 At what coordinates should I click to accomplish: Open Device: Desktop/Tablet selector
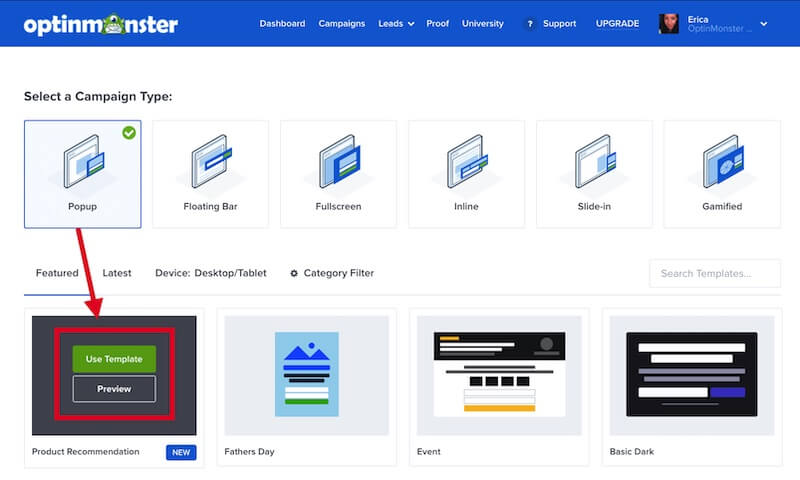pyautogui.click(x=210, y=273)
